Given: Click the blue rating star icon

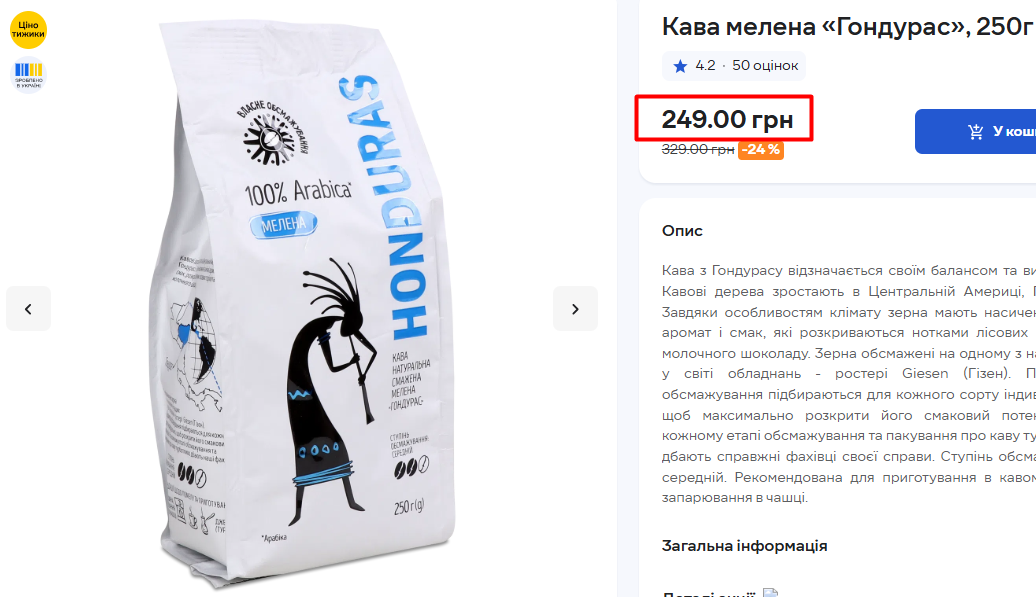Looking at the screenshot, I should 680,66.
